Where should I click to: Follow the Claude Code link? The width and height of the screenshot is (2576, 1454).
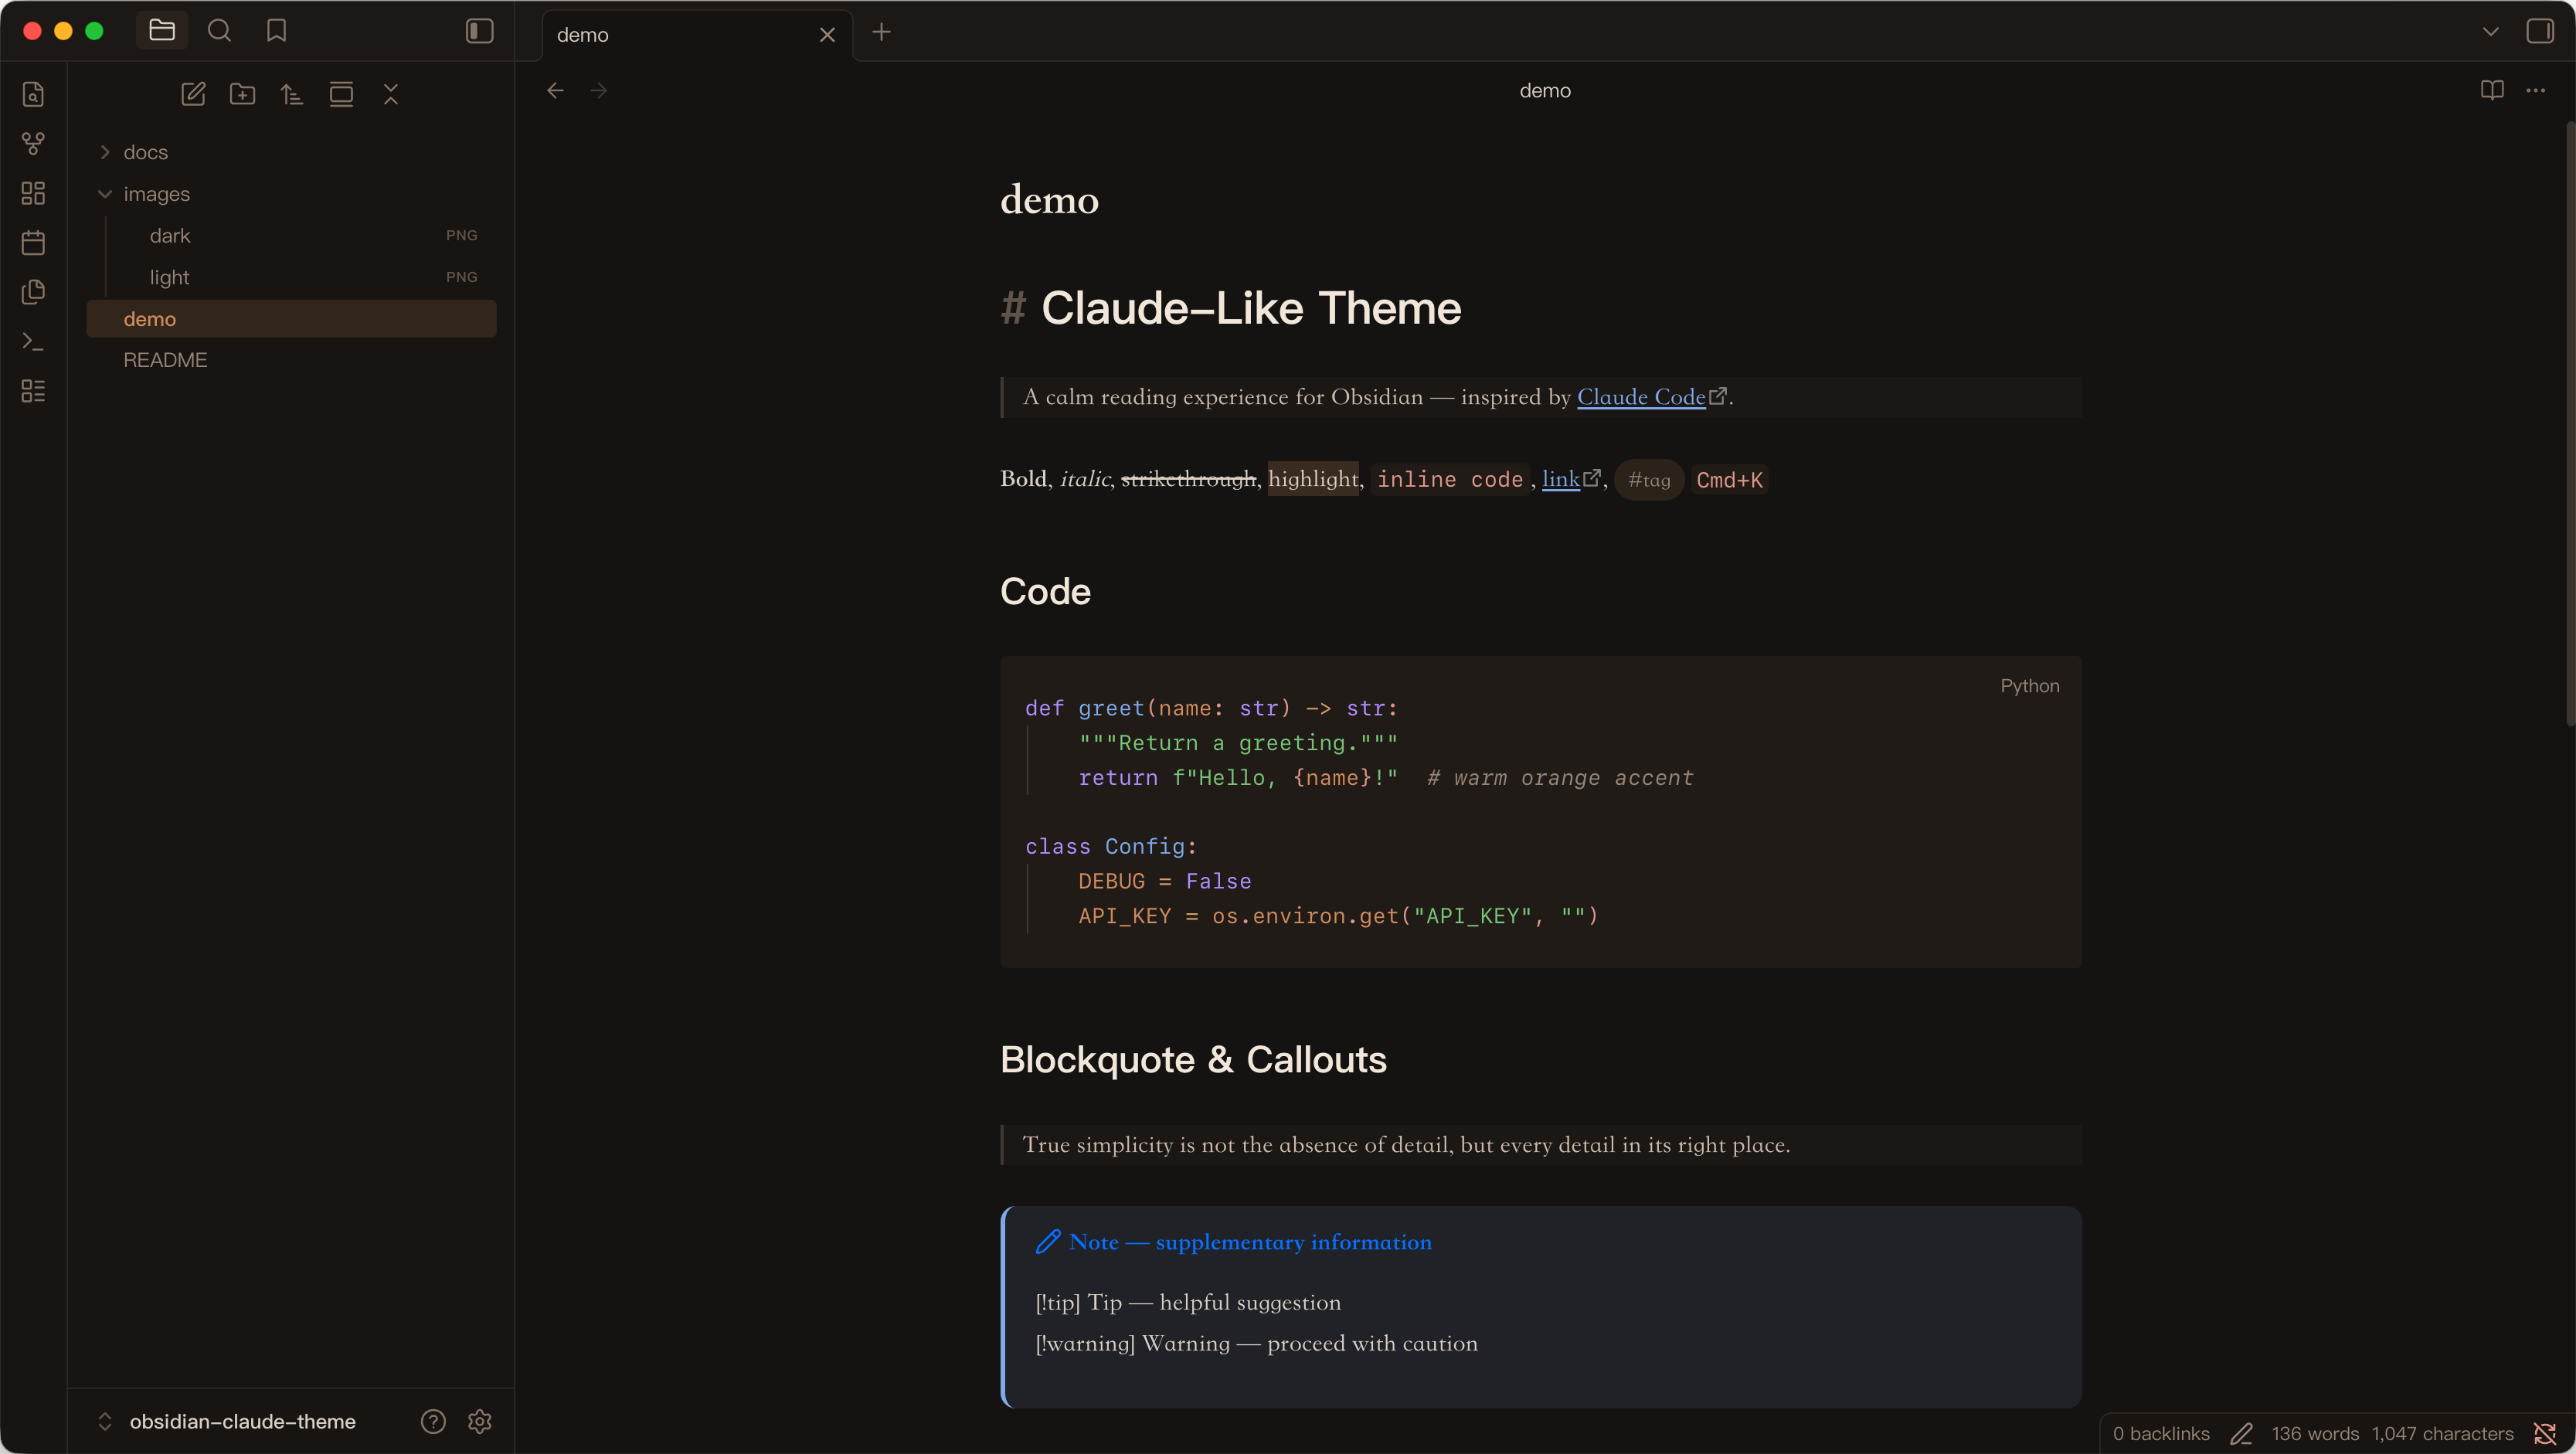tap(1641, 397)
